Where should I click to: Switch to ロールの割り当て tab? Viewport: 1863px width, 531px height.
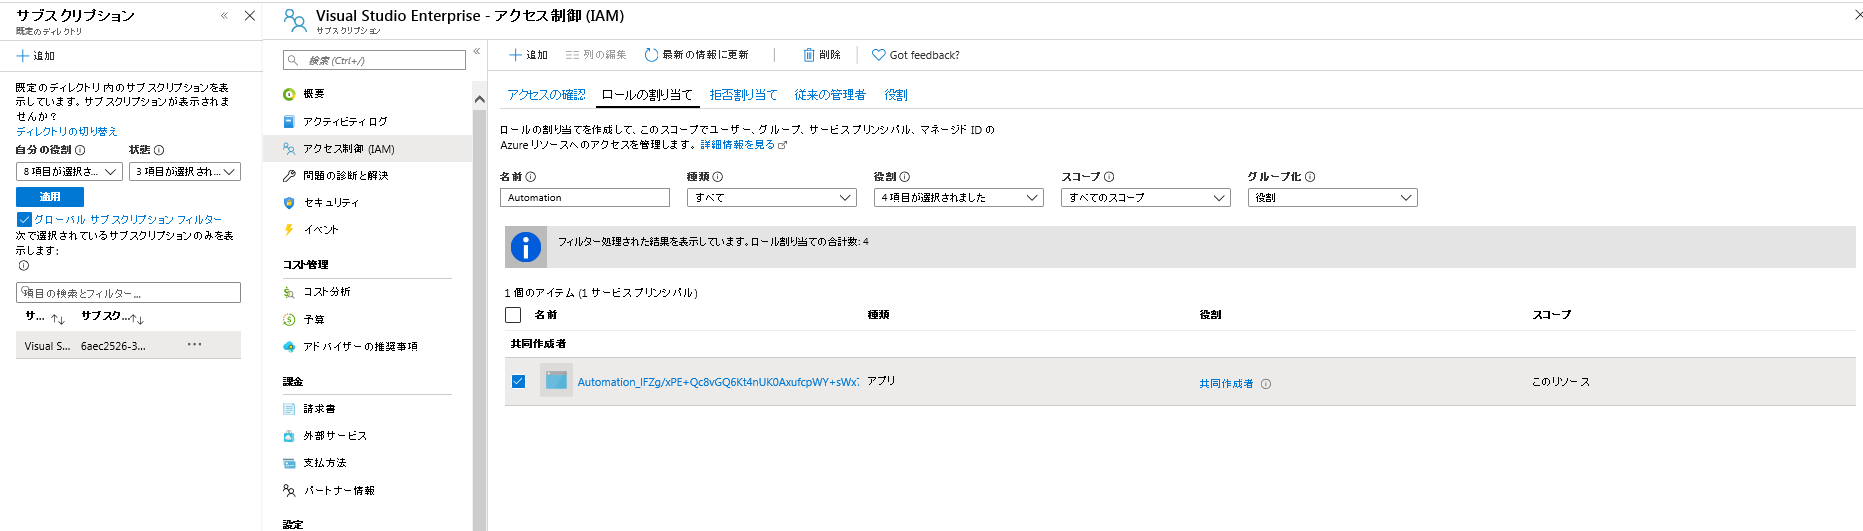(x=647, y=95)
